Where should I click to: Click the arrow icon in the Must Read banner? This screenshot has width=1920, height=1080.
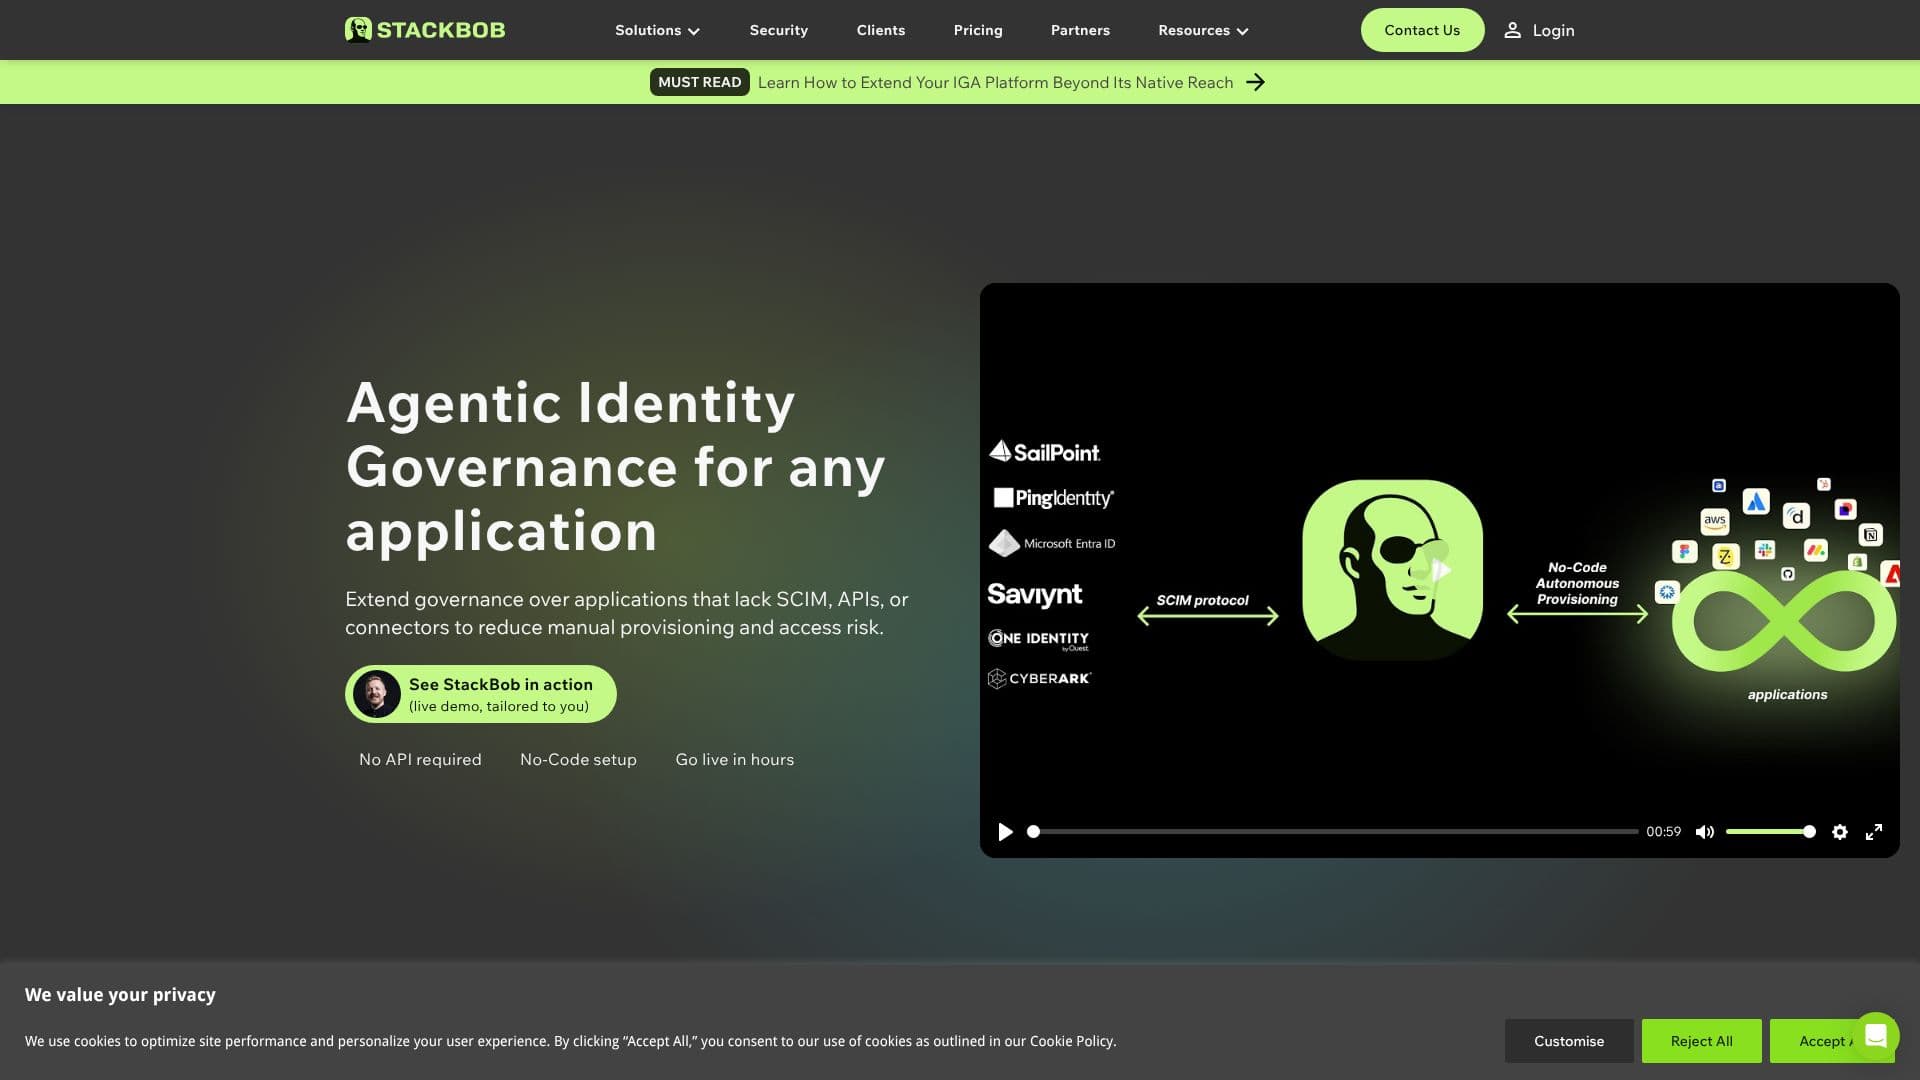pyautogui.click(x=1256, y=82)
